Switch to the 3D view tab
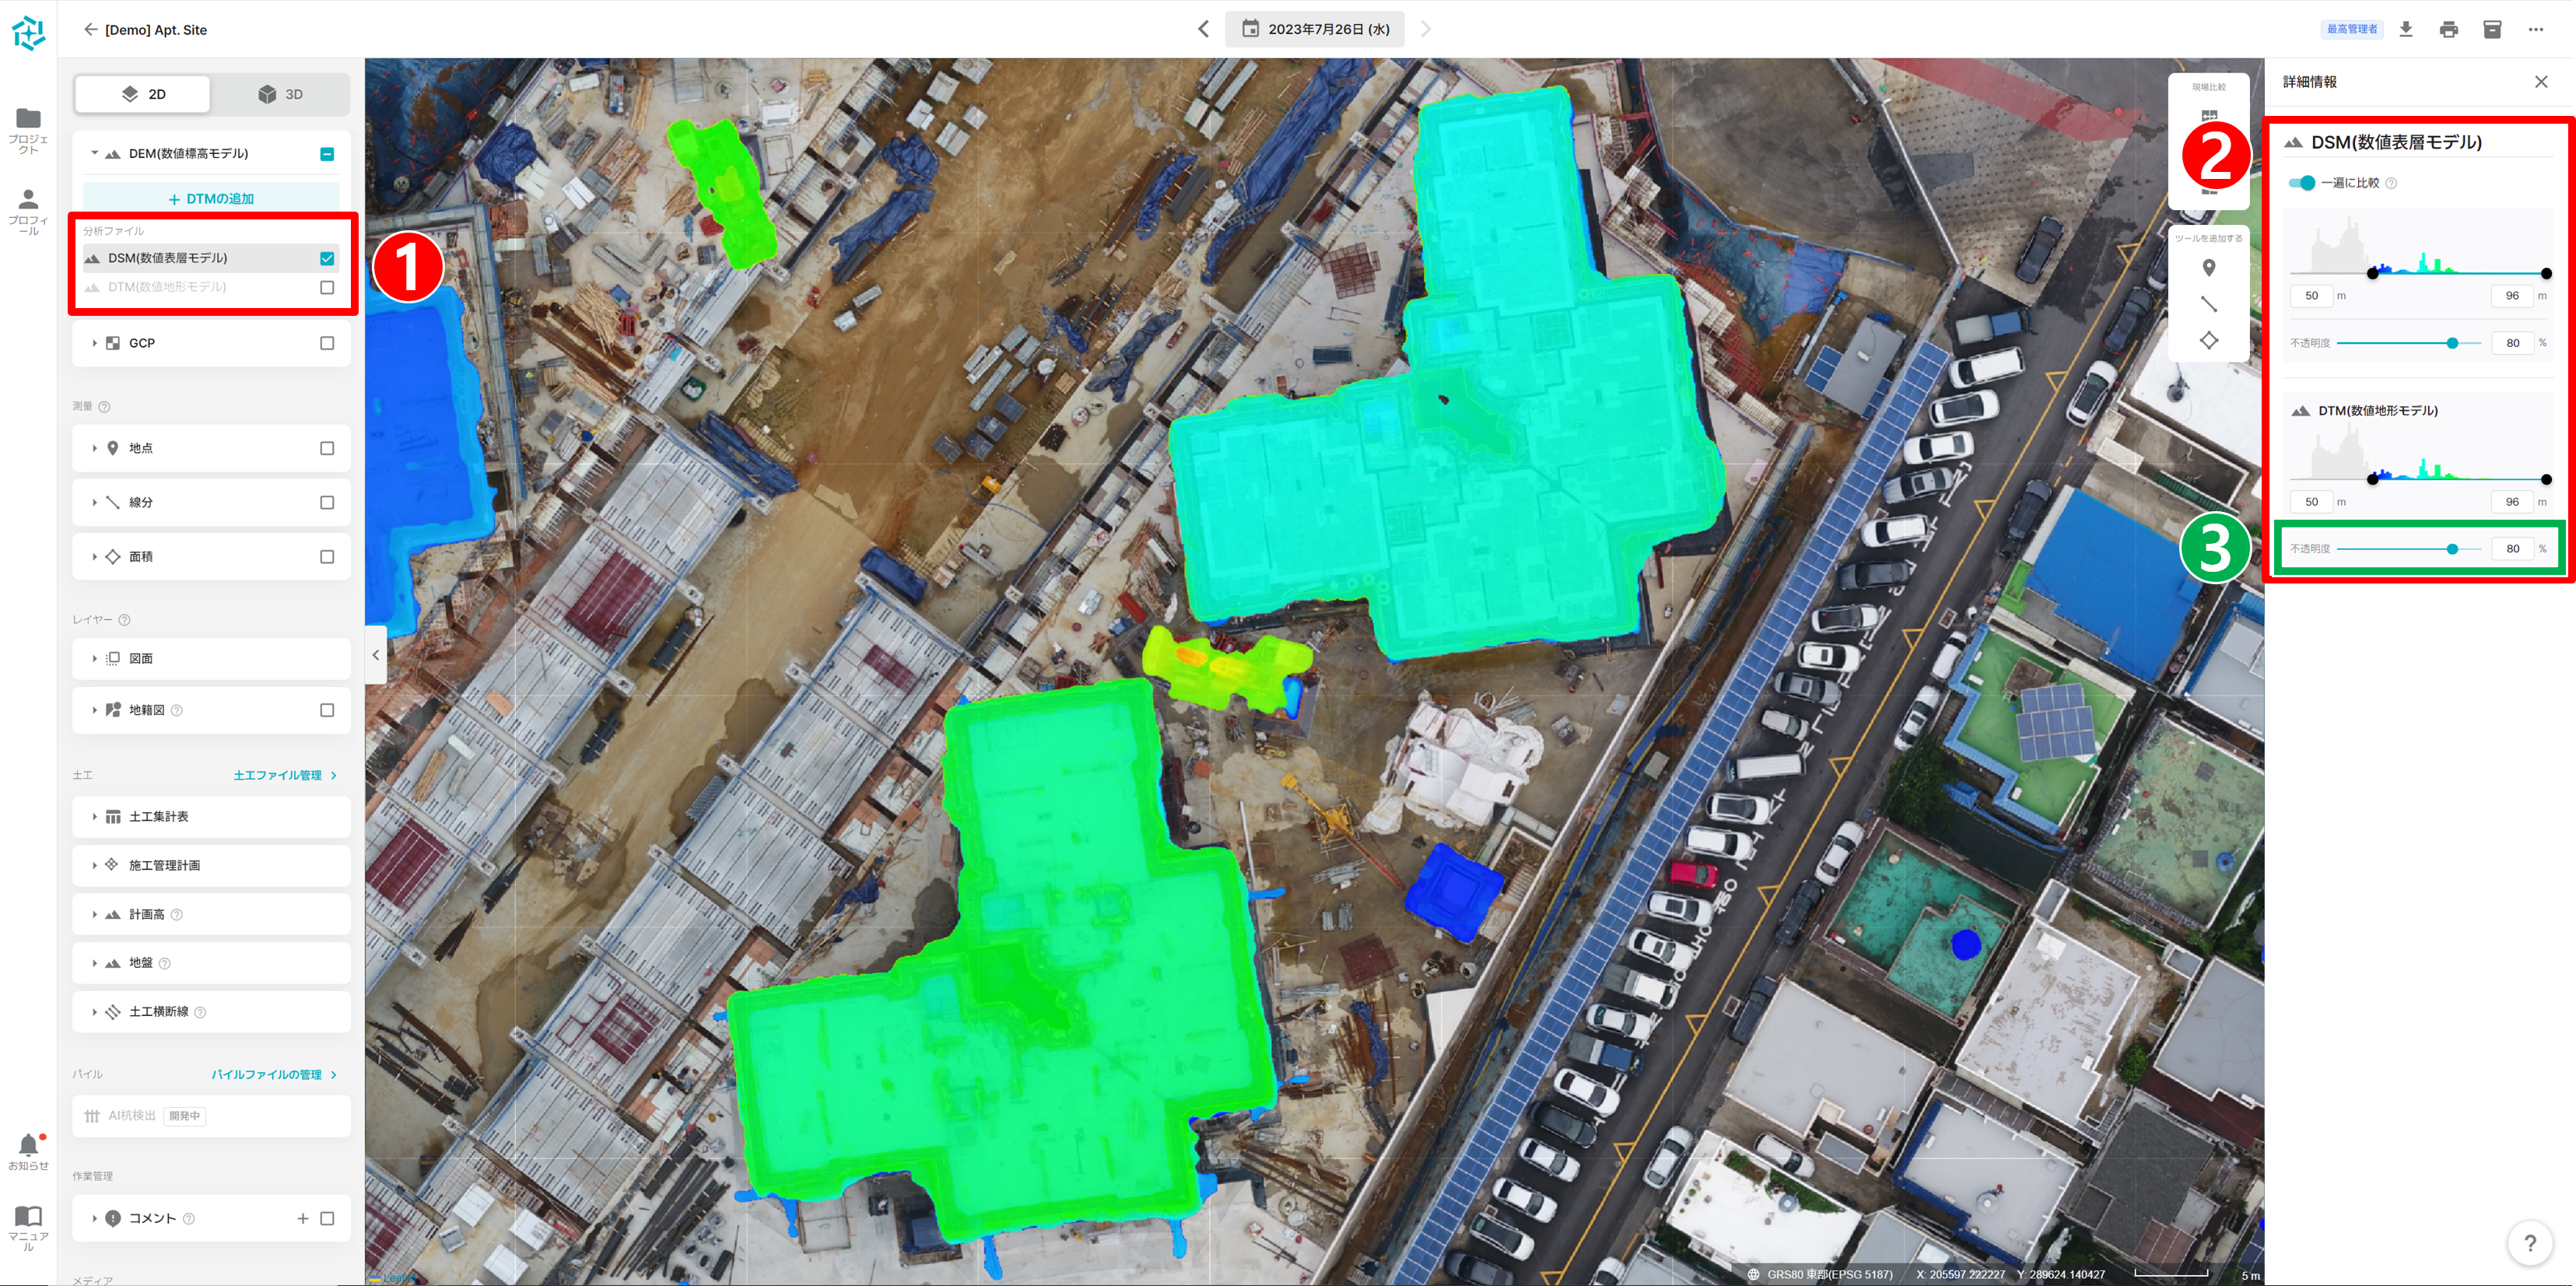This screenshot has height=1286, width=2576. (x=280, y=94)
